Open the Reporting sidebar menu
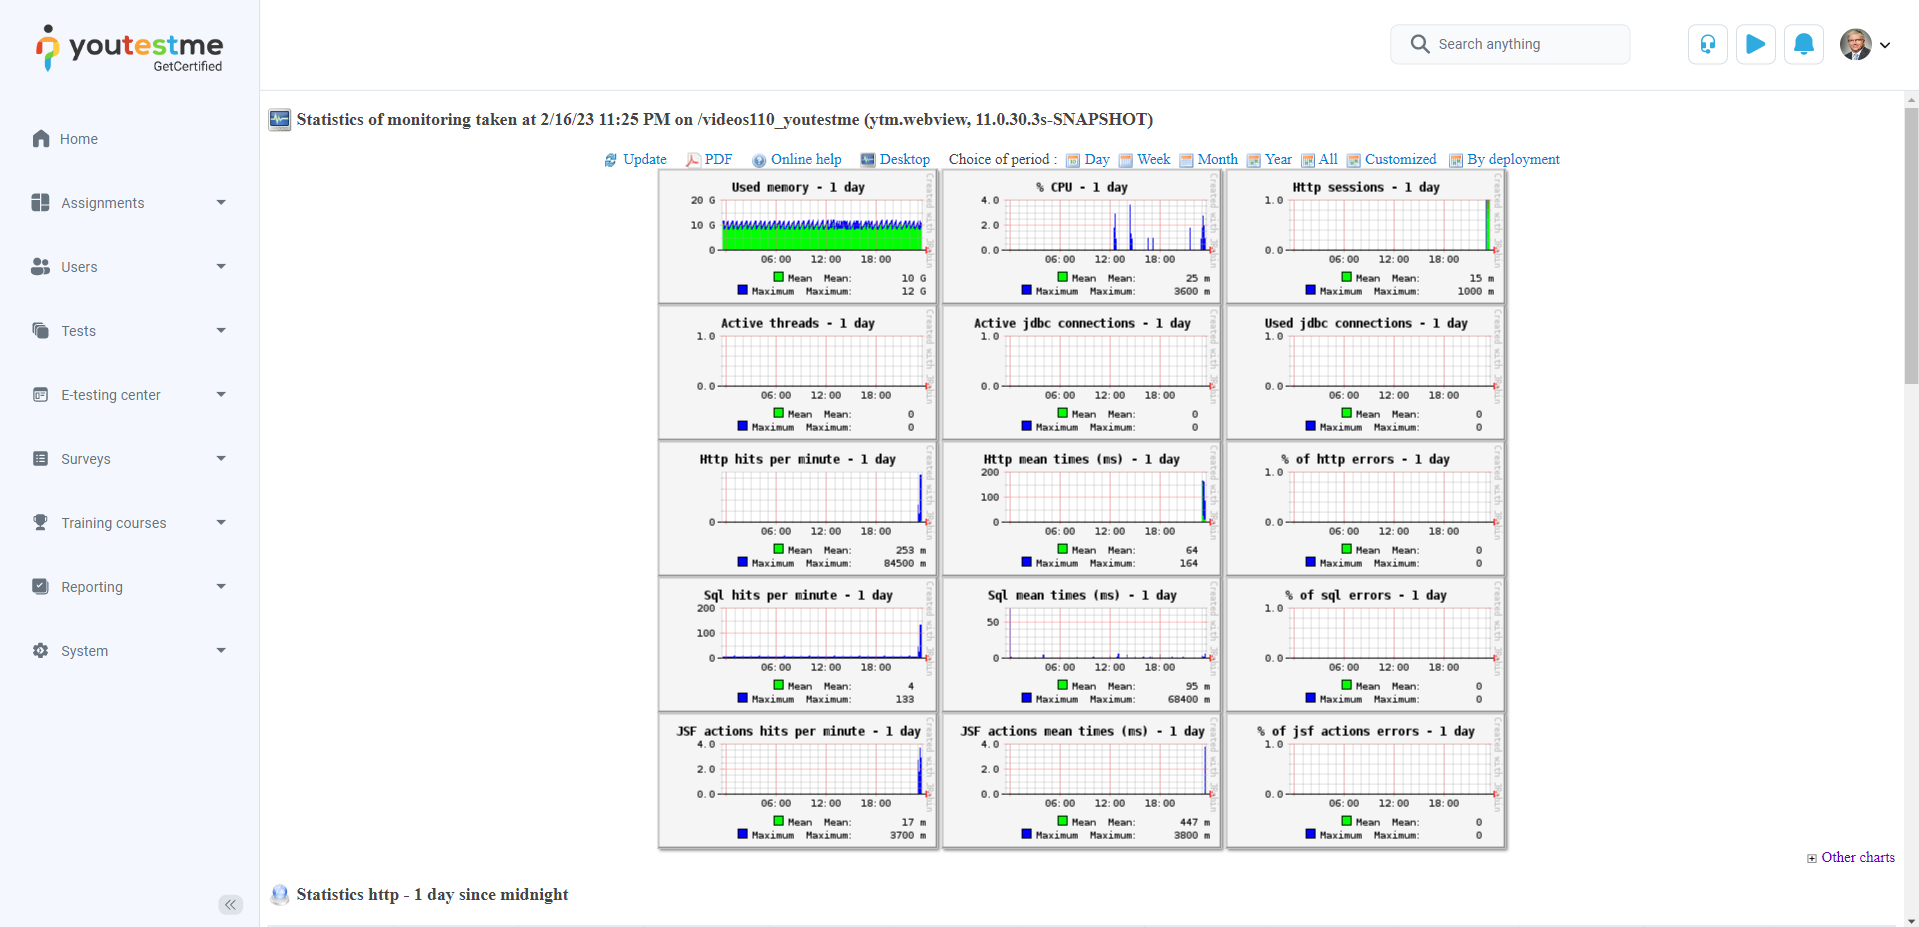The height and width of the screenshot is (927, 1919). (x=92, y=587)
